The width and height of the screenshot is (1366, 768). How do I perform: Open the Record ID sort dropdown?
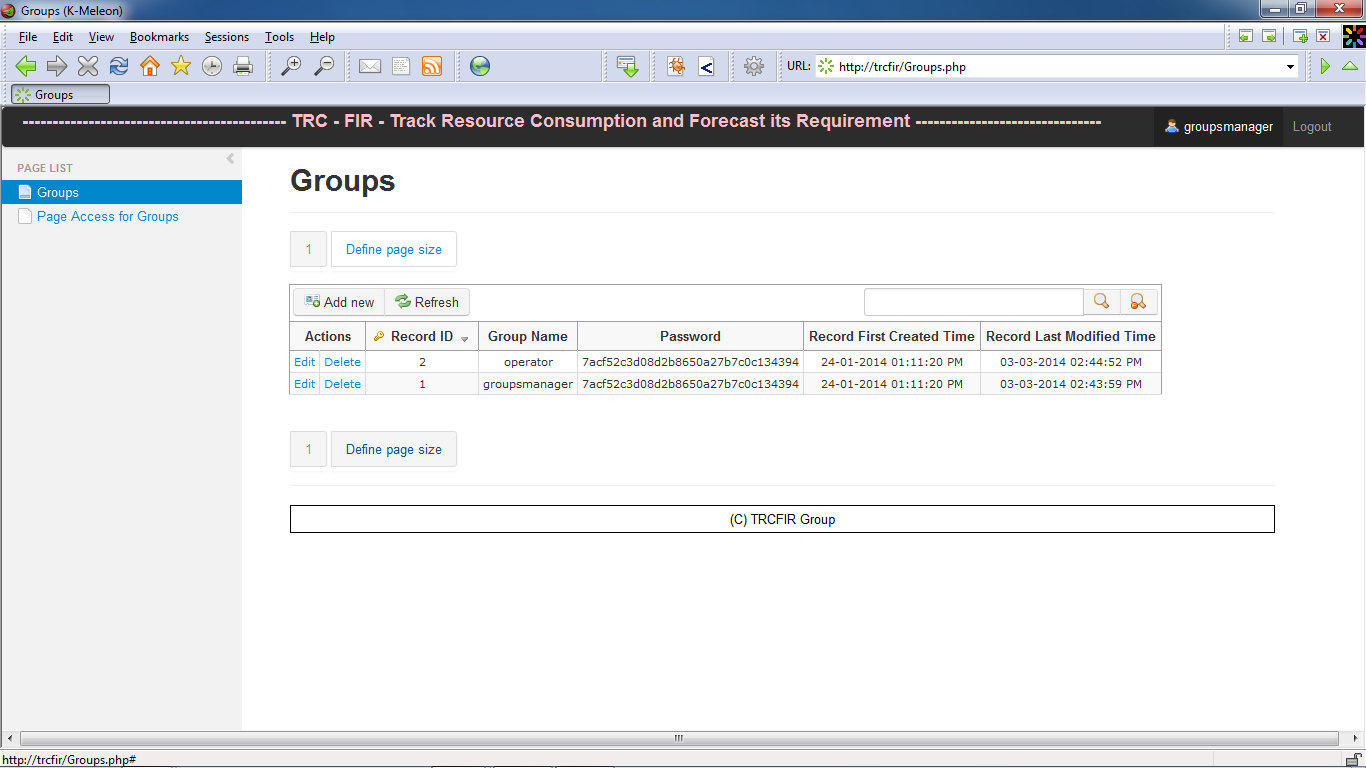463,337
